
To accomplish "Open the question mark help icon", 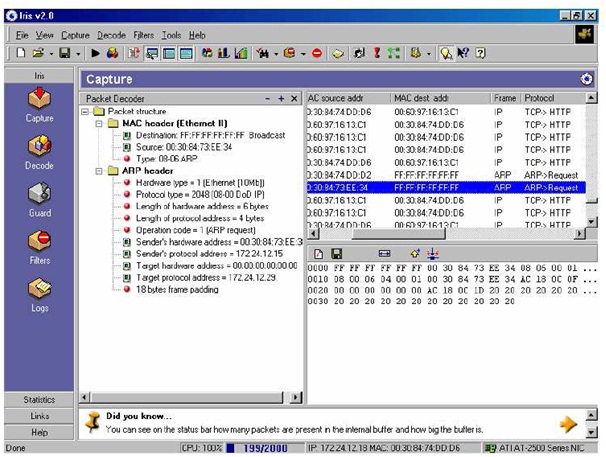I will [x=480, y=53].
